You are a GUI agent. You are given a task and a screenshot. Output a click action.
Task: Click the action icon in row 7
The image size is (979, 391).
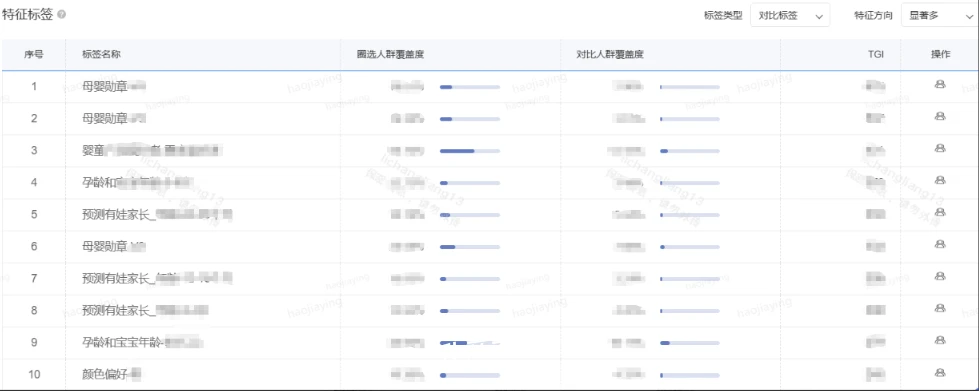(x=940, y=277)
